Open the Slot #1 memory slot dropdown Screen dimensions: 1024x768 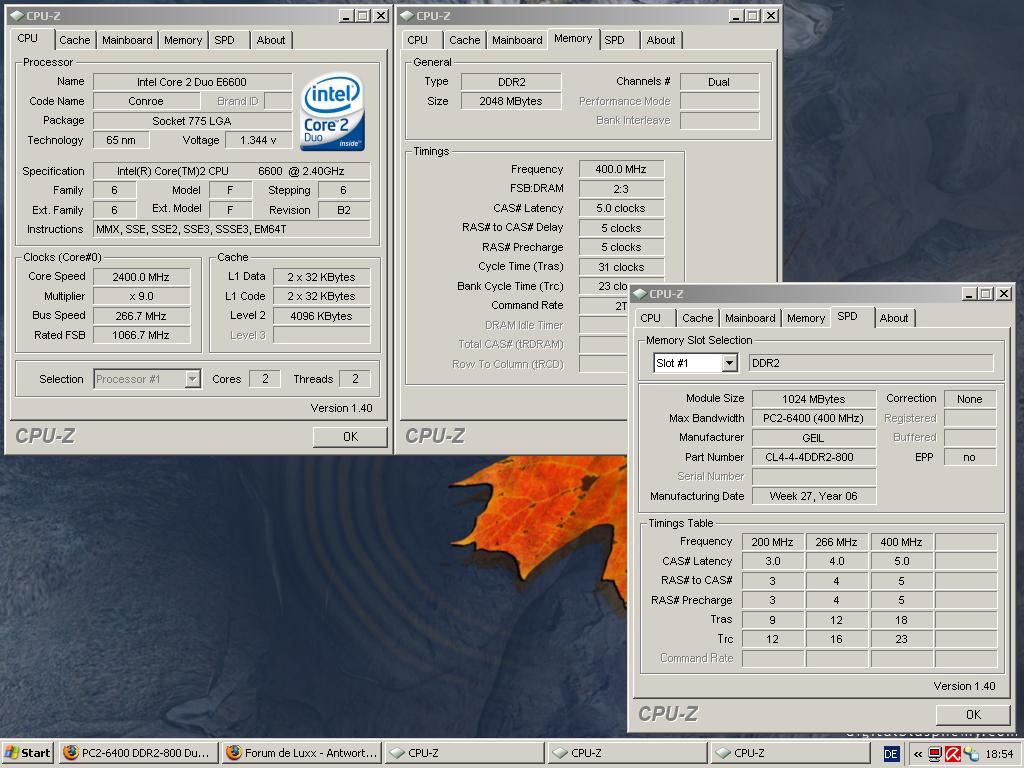click(729, 363)
